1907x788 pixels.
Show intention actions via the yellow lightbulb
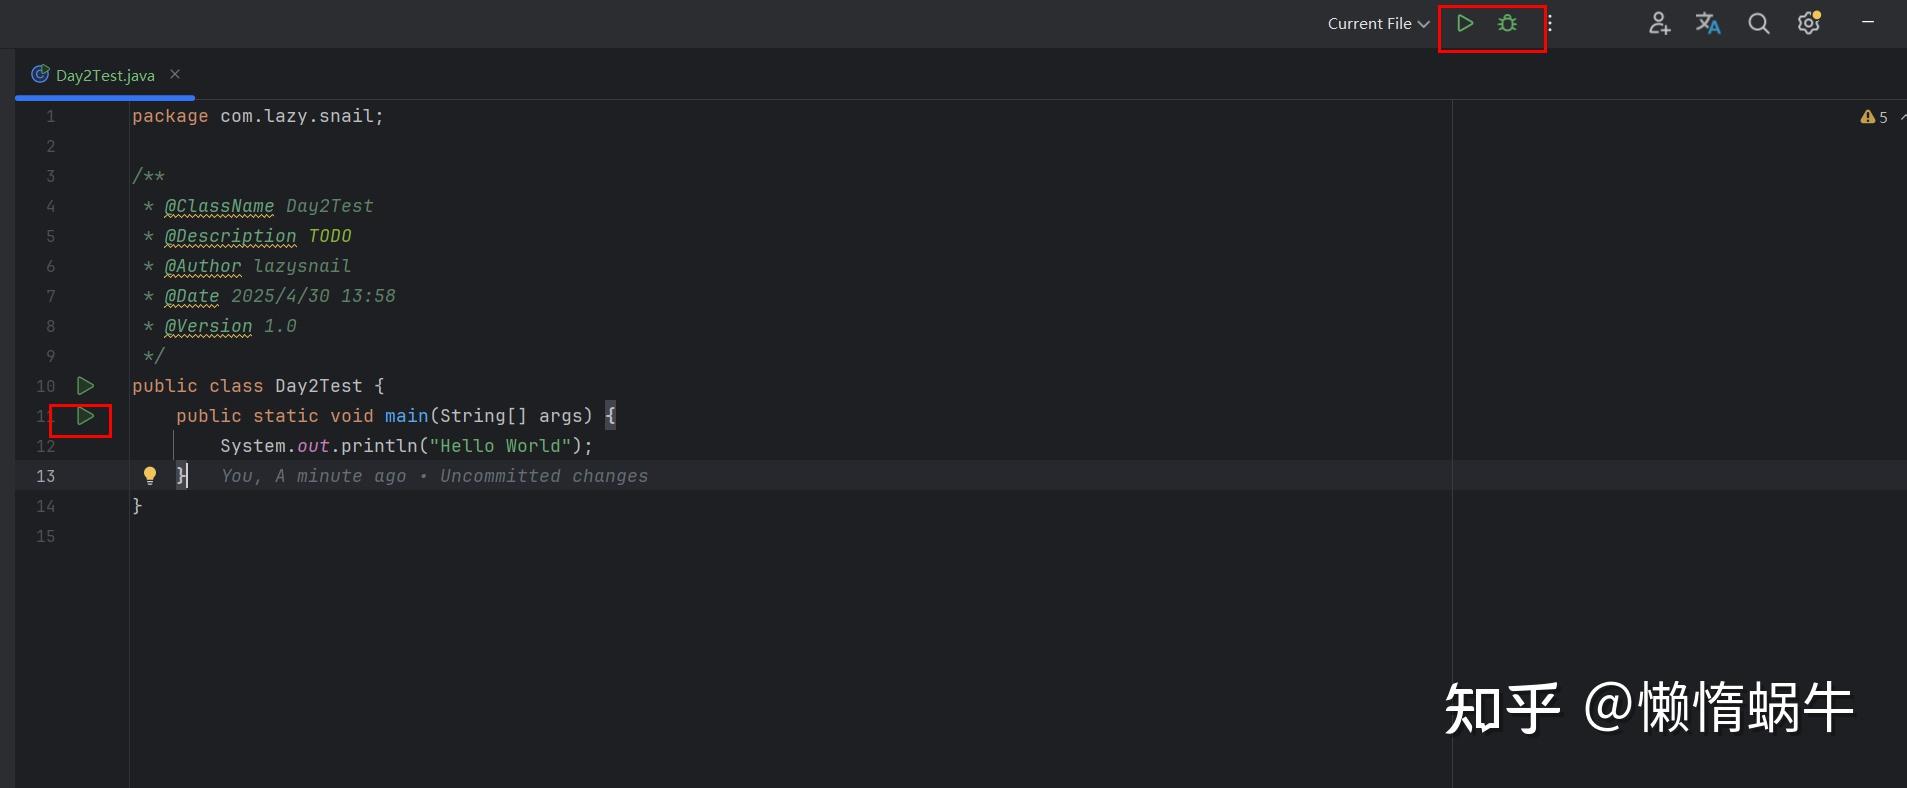[x=149, y=475]
